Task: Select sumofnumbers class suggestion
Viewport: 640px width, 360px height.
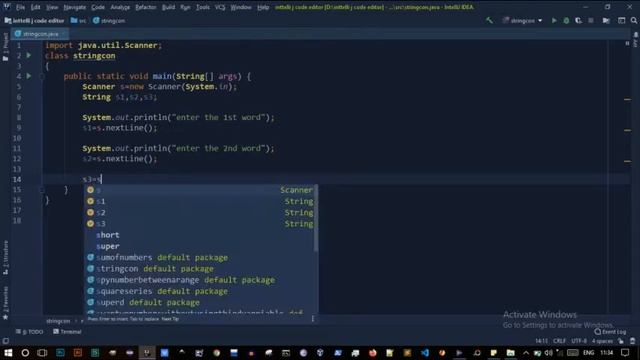Action: pos(200,258)
